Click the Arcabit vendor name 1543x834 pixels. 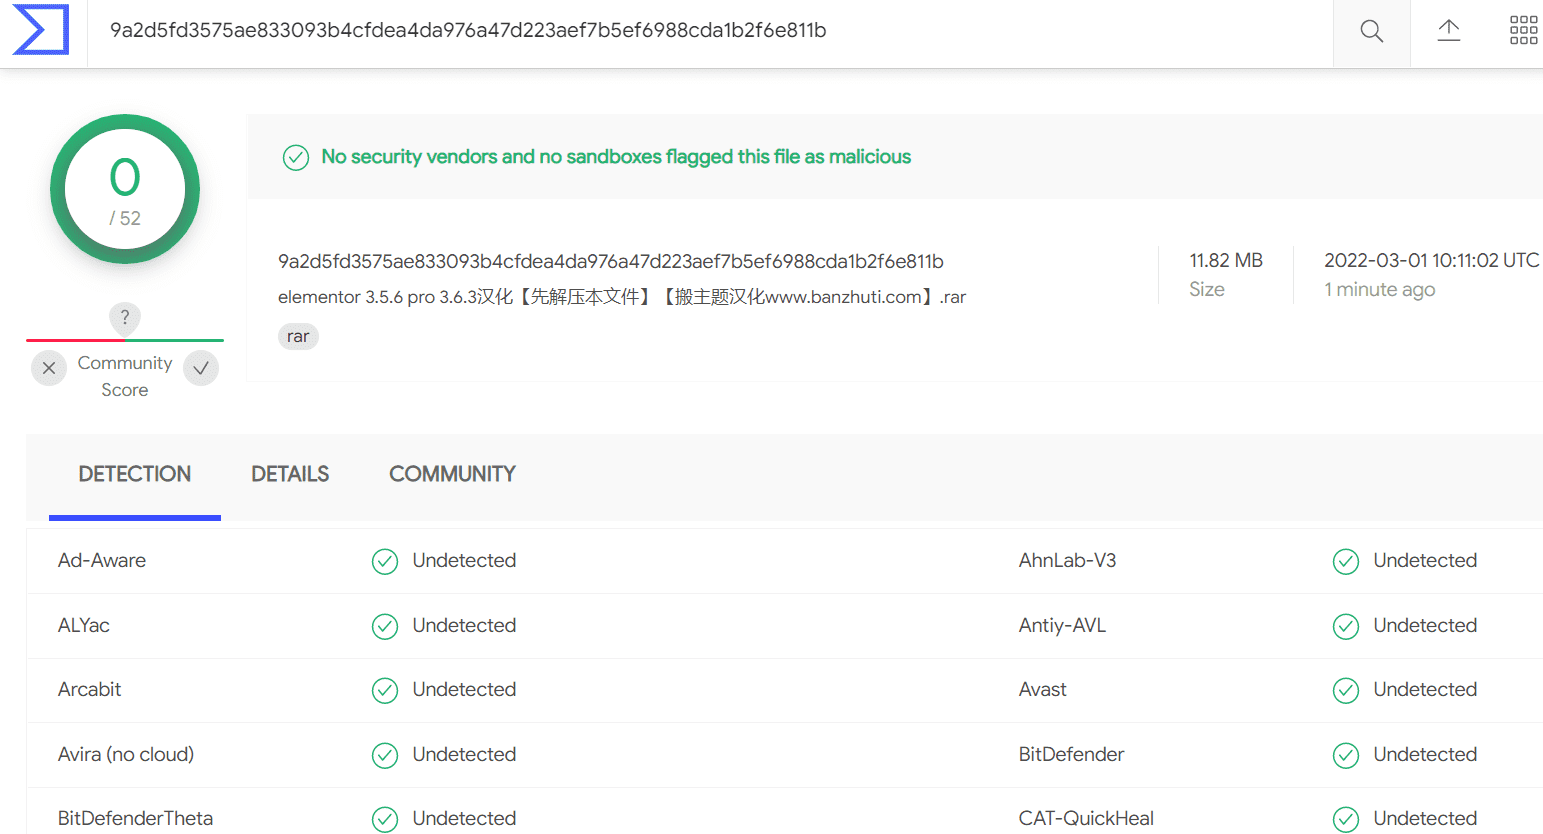(90, 690)
